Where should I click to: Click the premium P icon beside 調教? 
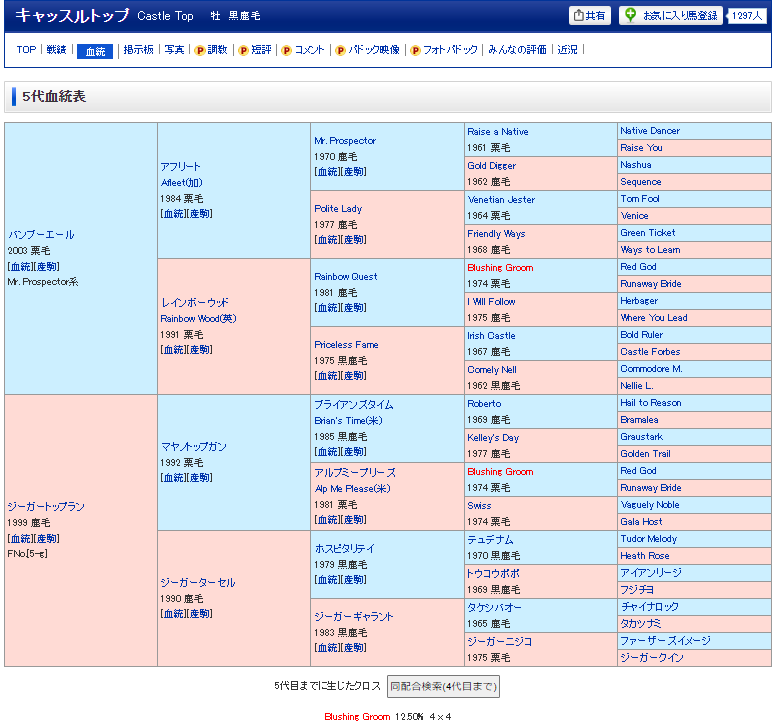pyautogui.click(x=199, y=50)
